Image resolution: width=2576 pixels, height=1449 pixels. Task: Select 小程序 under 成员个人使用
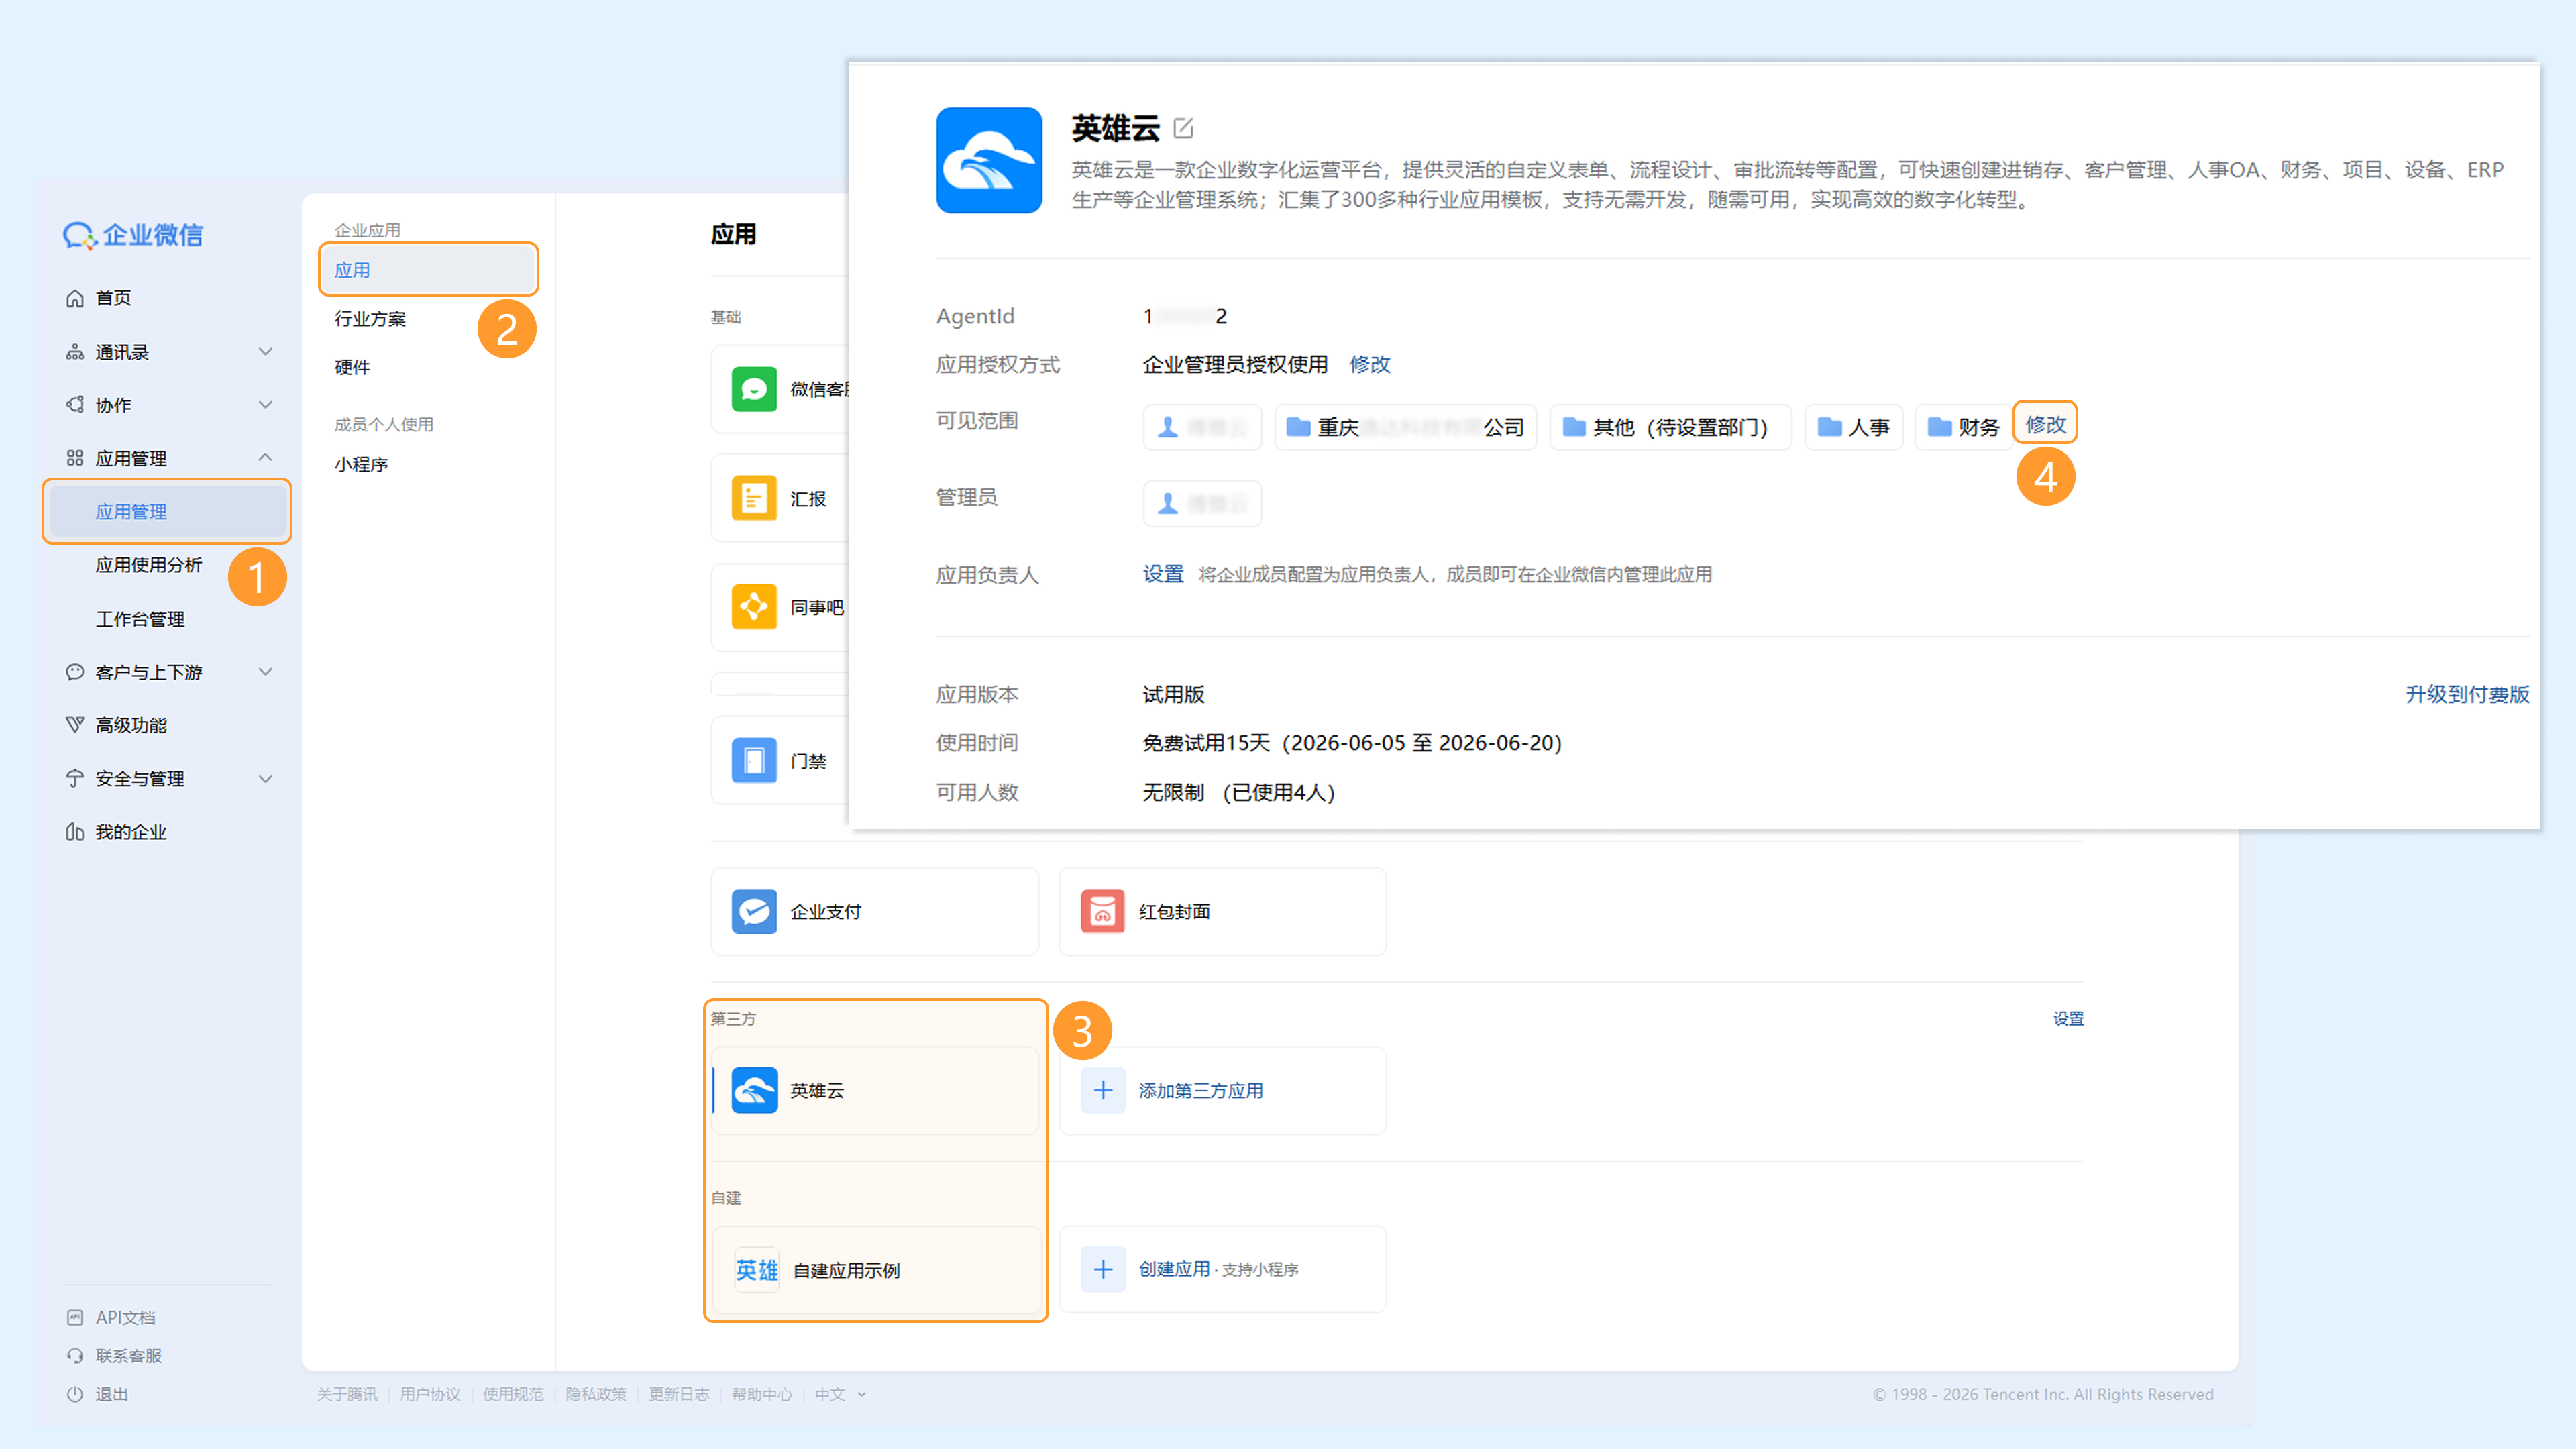361,465
